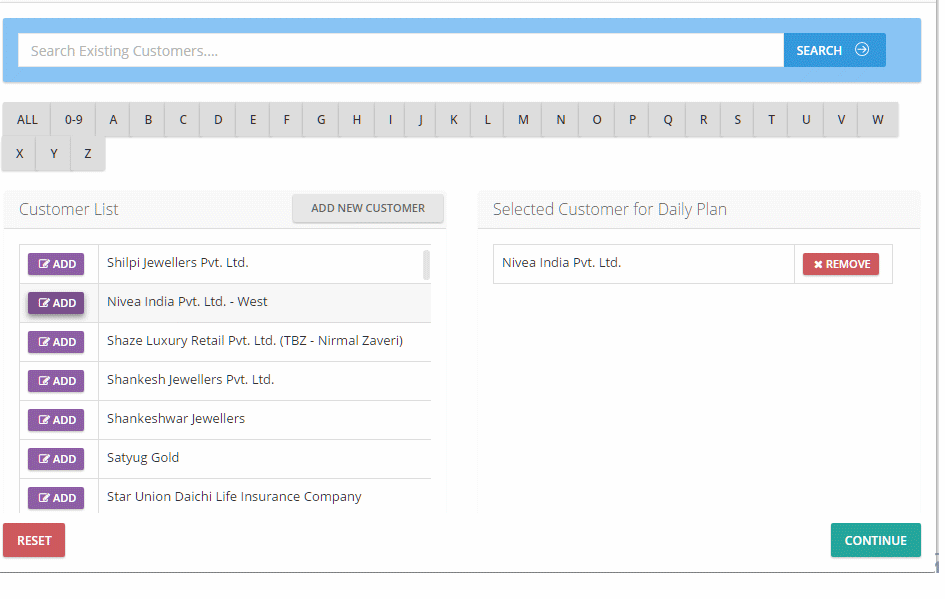945x599 pixels.
Task: Add Nivea India Pvt. Ltd. - West
Action: 56,303
